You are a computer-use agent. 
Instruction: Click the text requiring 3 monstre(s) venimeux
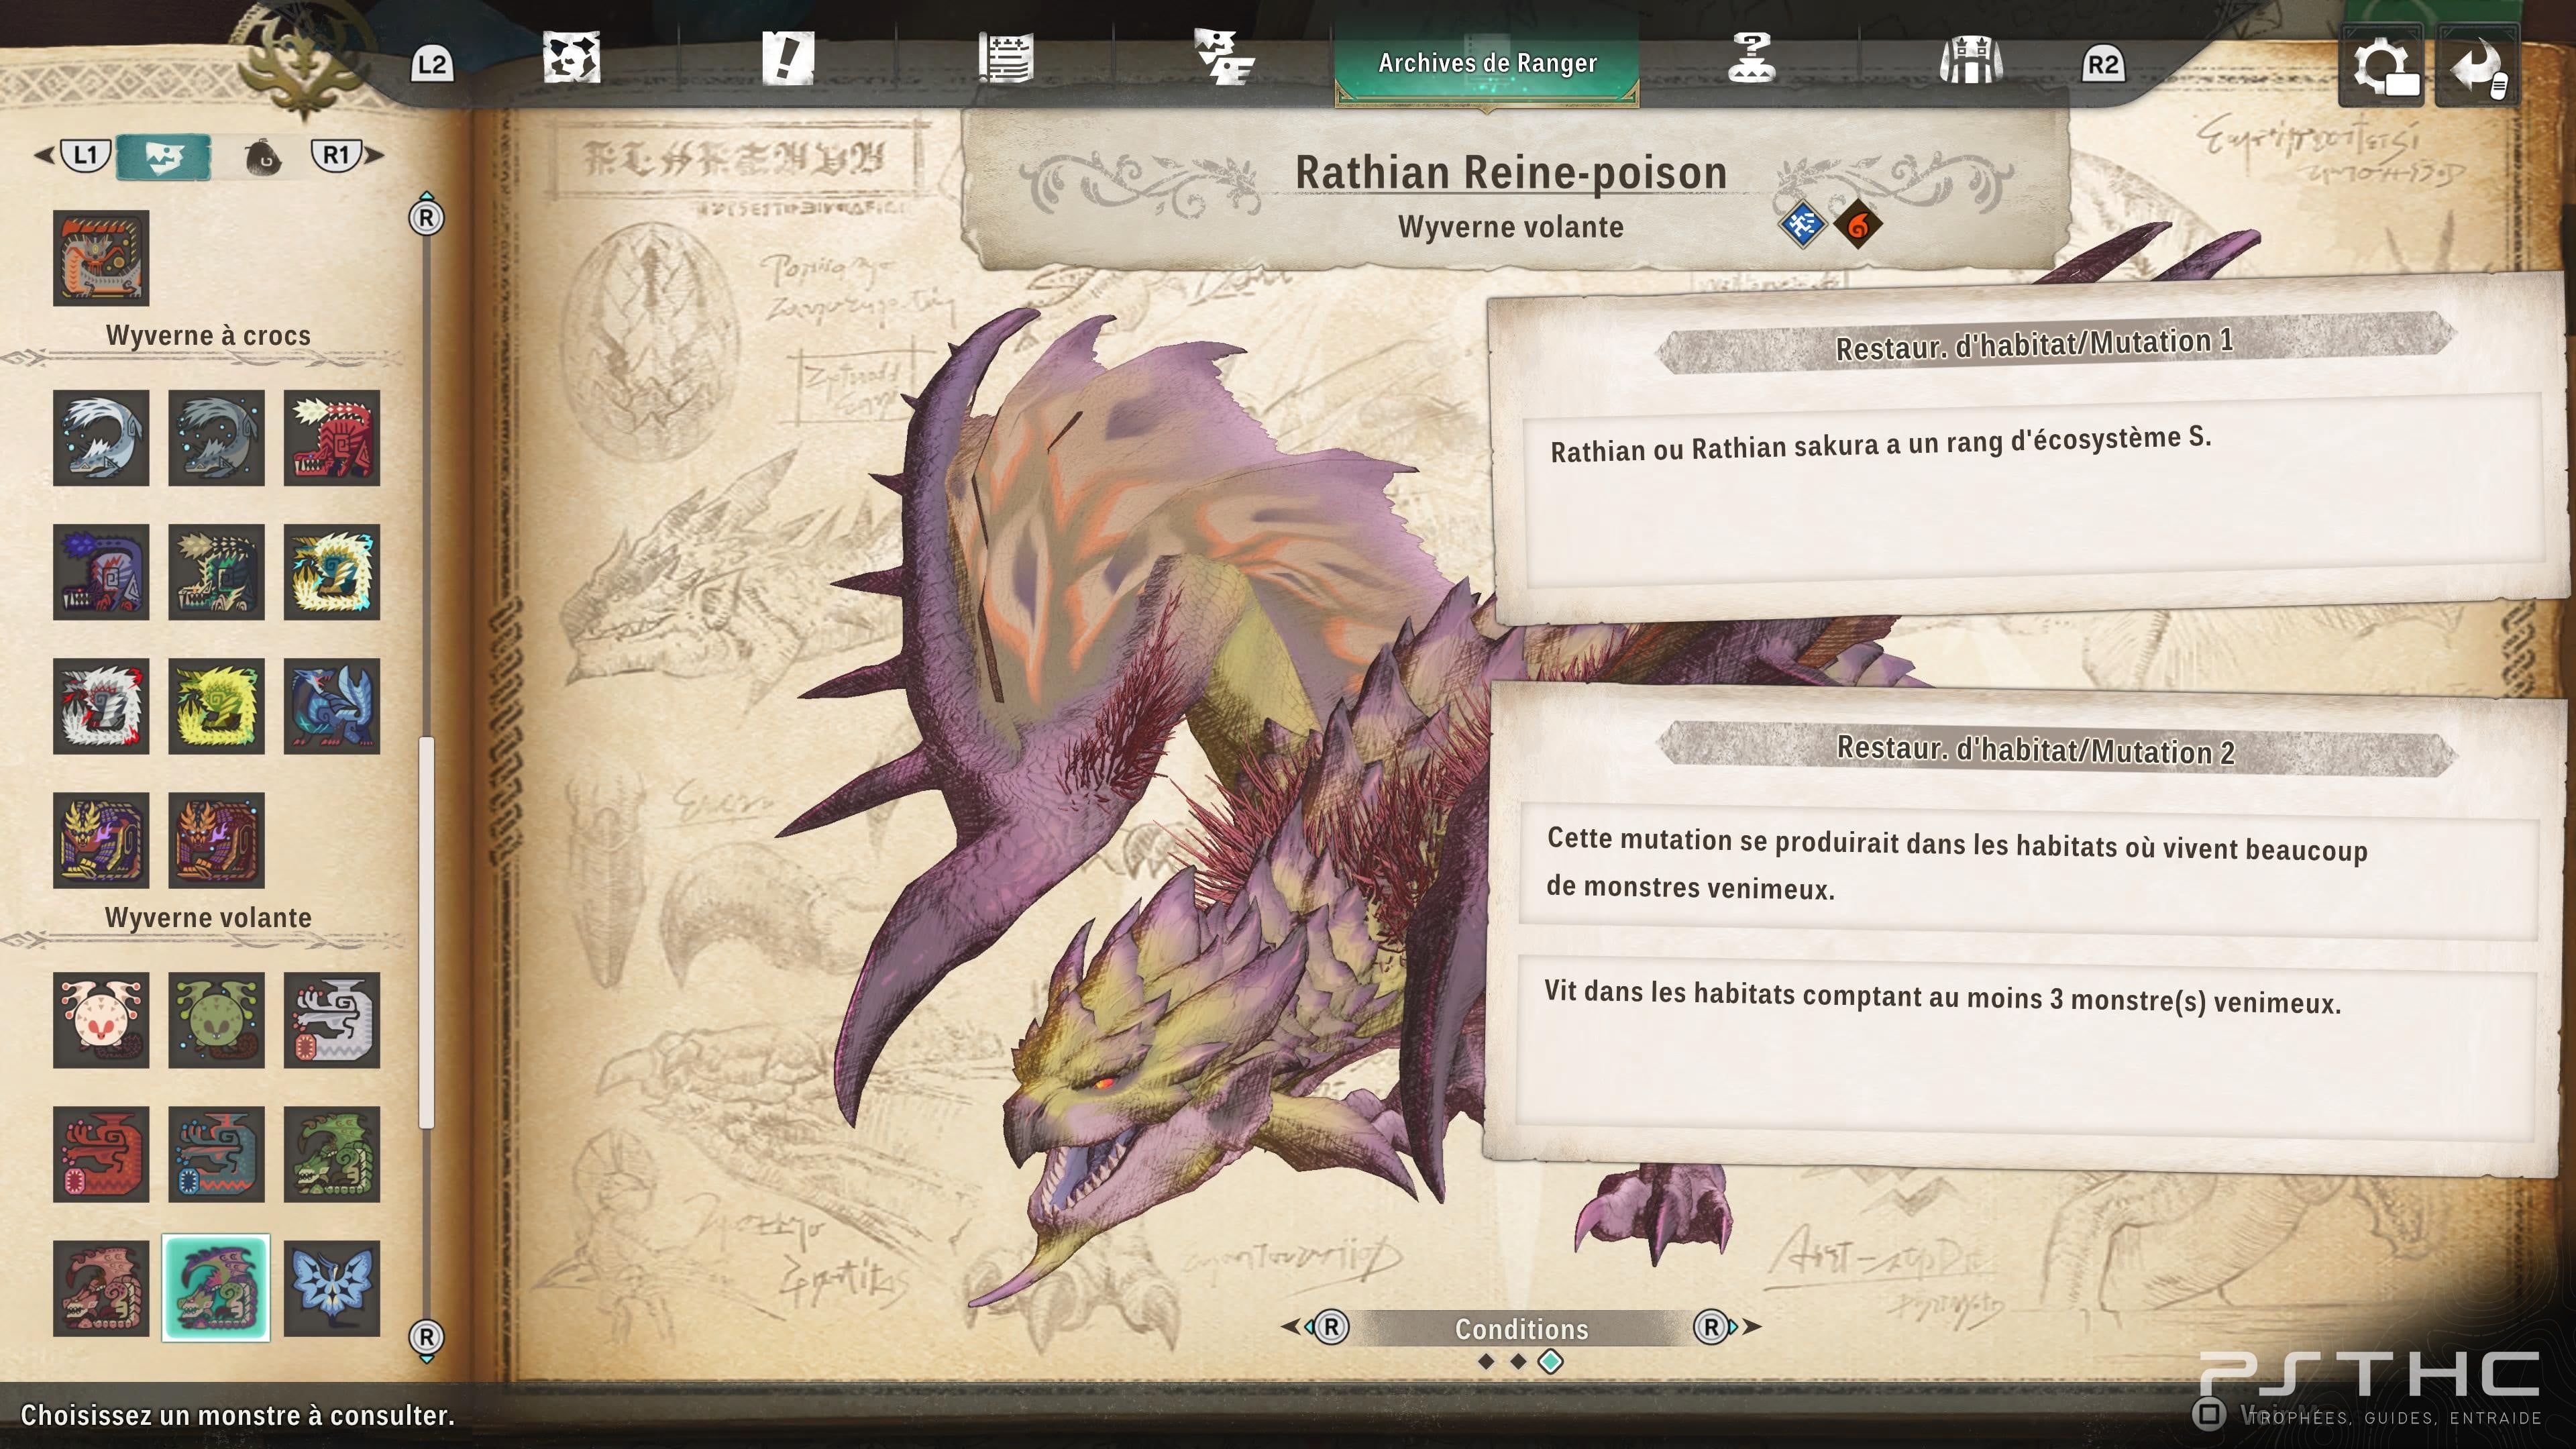click(1942, 997)
